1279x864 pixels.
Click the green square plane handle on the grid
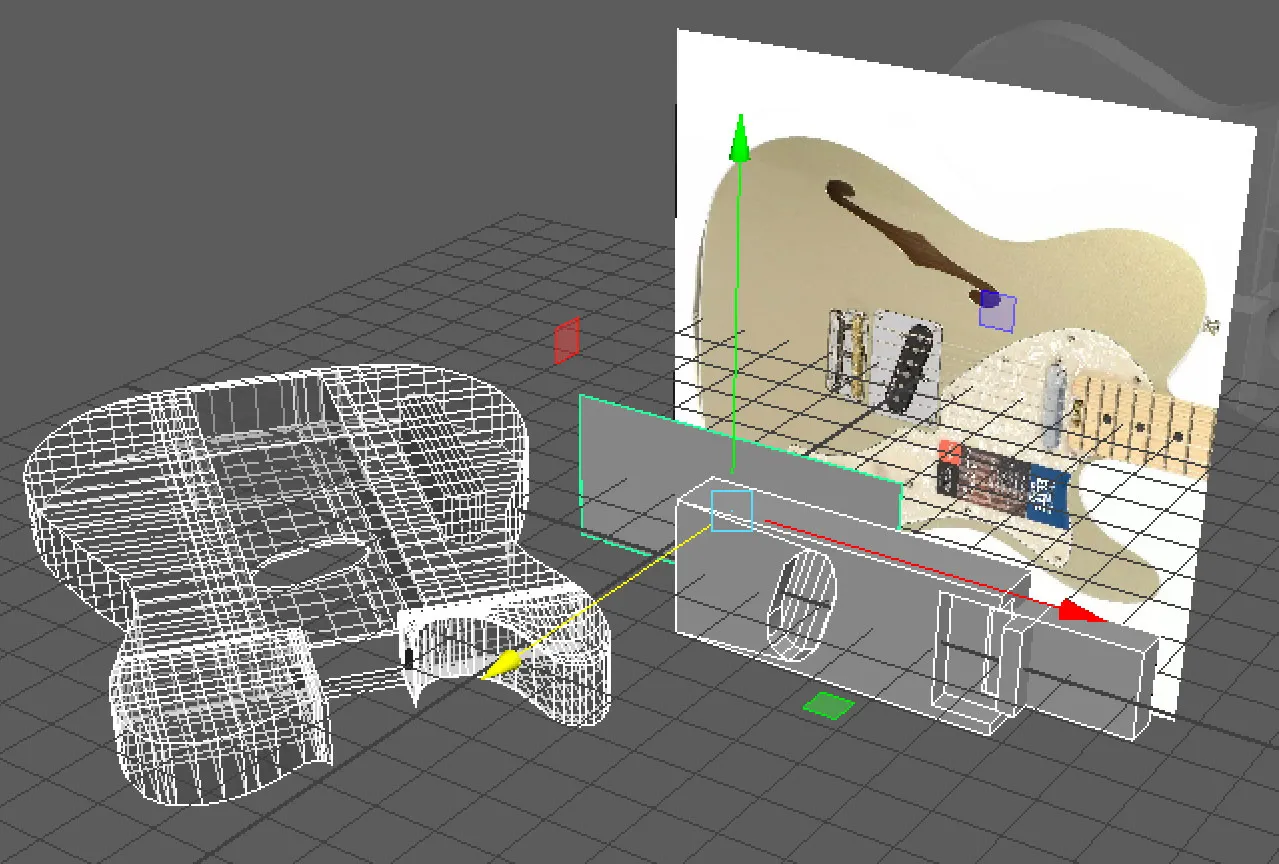click(829, 706)
